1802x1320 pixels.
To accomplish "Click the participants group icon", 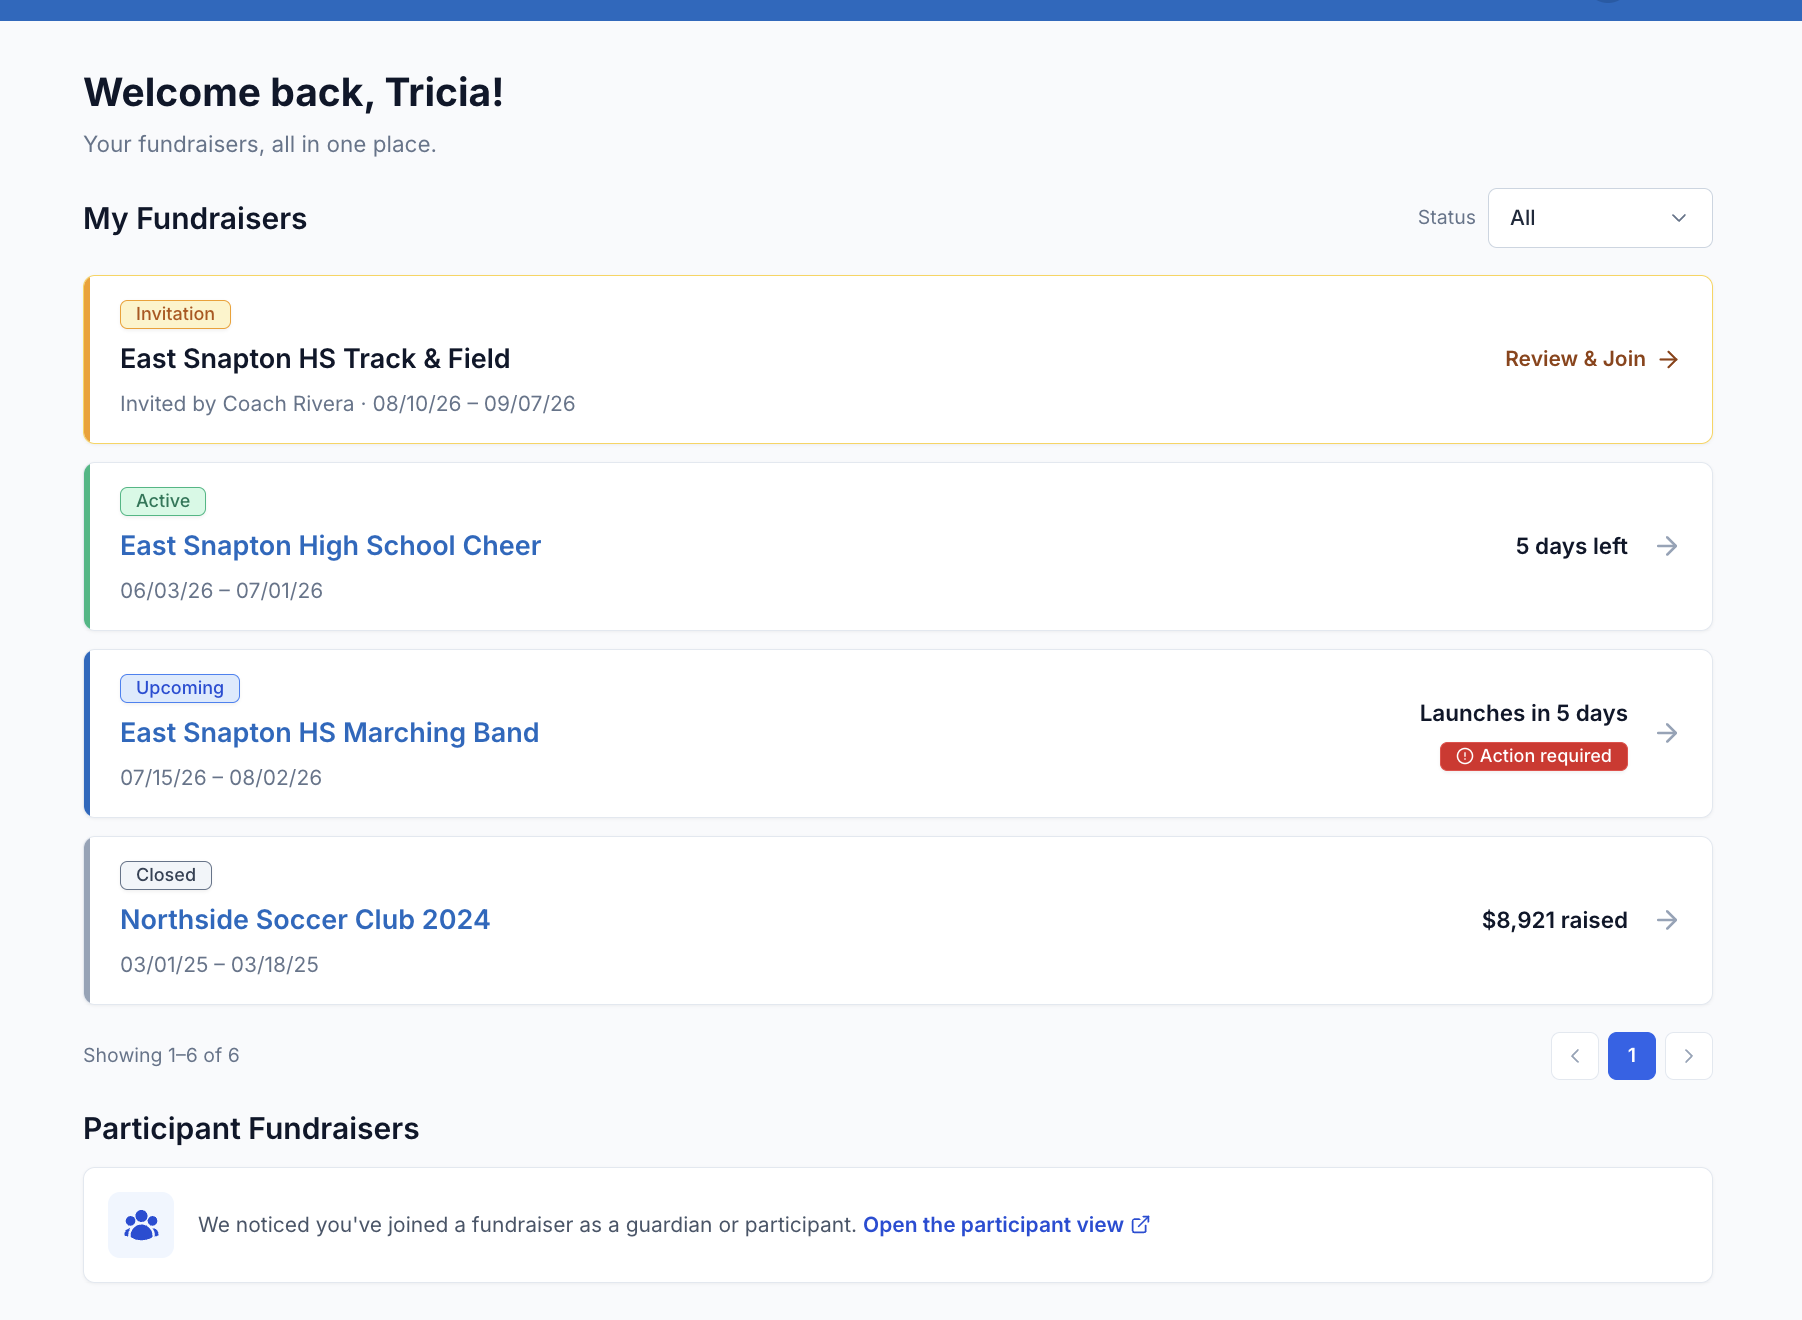I will pyautogui.click(x=141, y=1225).
